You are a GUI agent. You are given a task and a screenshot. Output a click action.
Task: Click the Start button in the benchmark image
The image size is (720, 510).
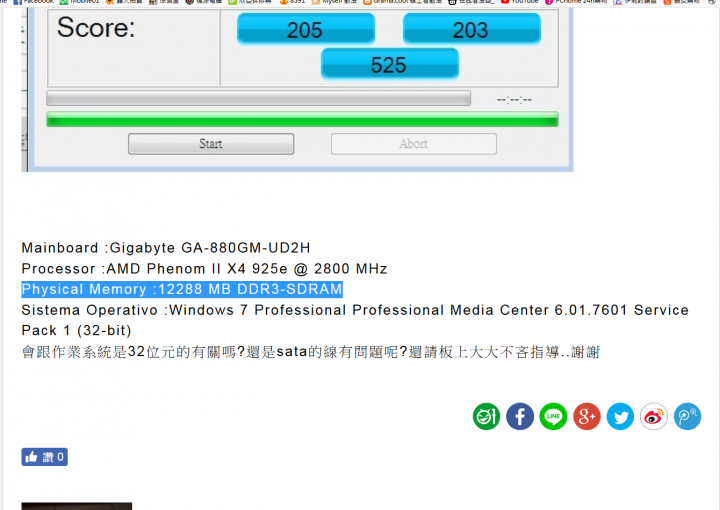coord(211,144)
